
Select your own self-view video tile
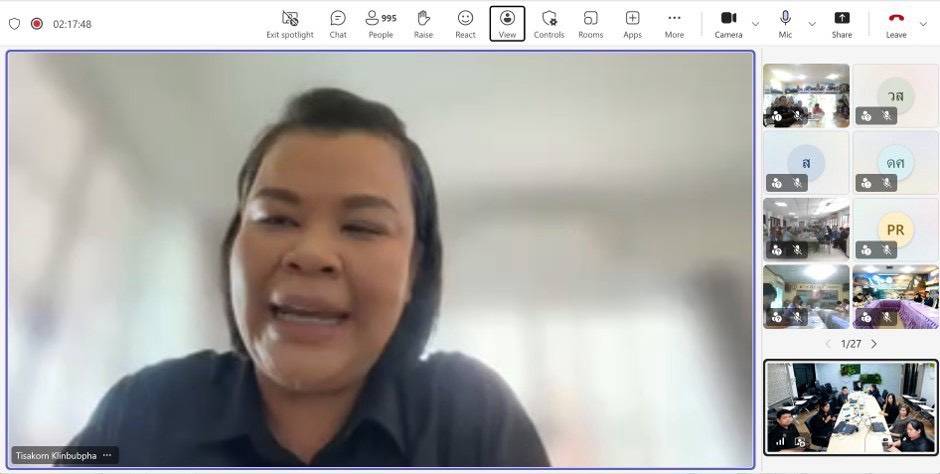tap(851, 407)
